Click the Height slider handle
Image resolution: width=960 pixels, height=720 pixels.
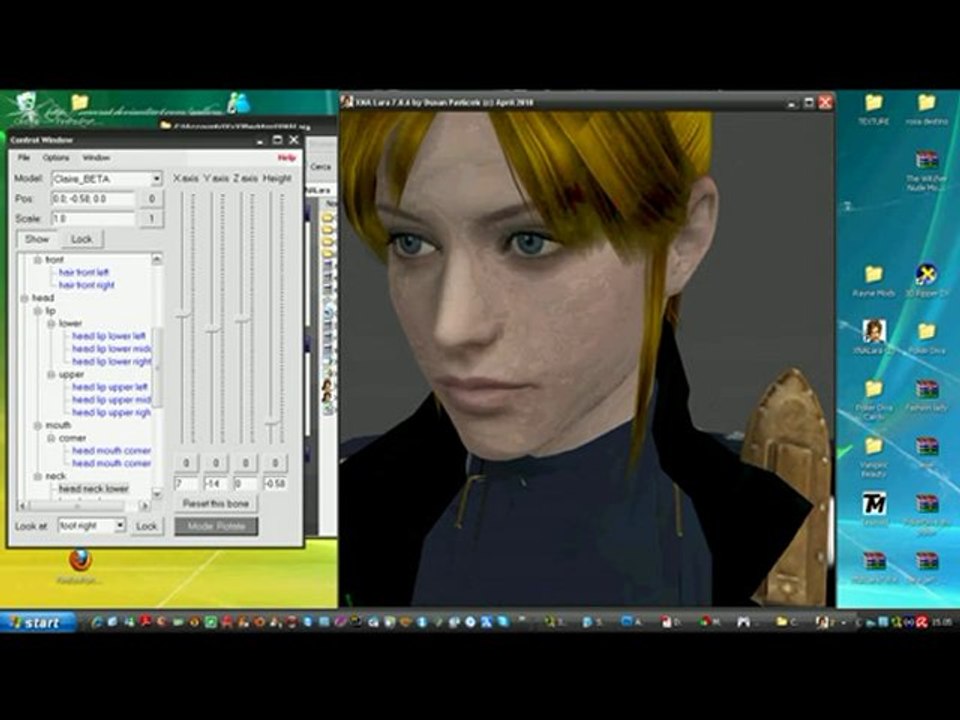pyautogui.click(x=272, y=422)
